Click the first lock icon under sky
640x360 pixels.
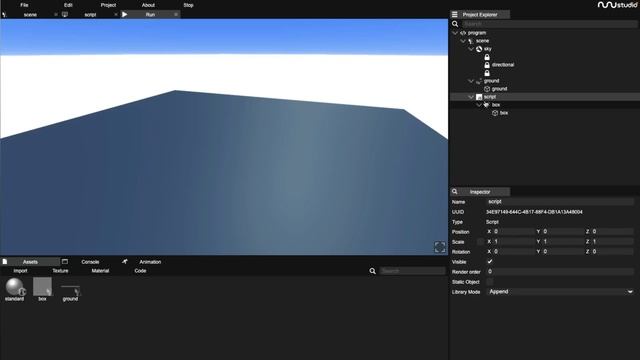487,57
